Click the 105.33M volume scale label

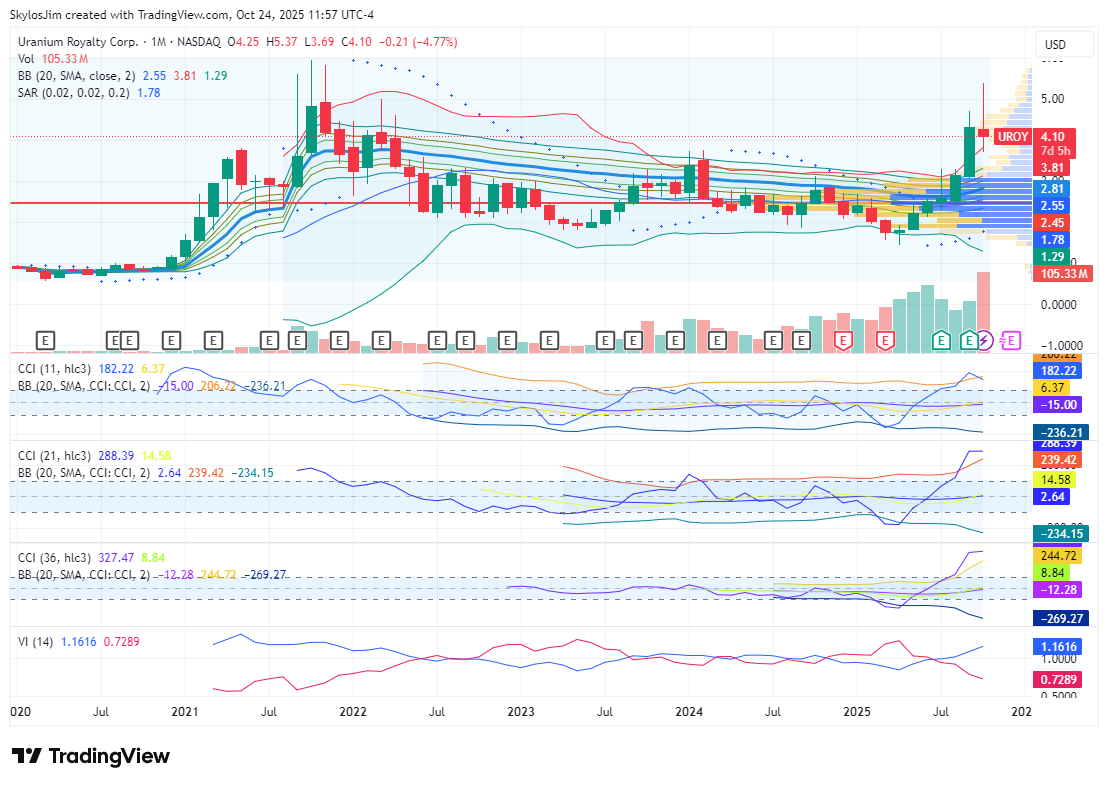(x=1063, y=274)
